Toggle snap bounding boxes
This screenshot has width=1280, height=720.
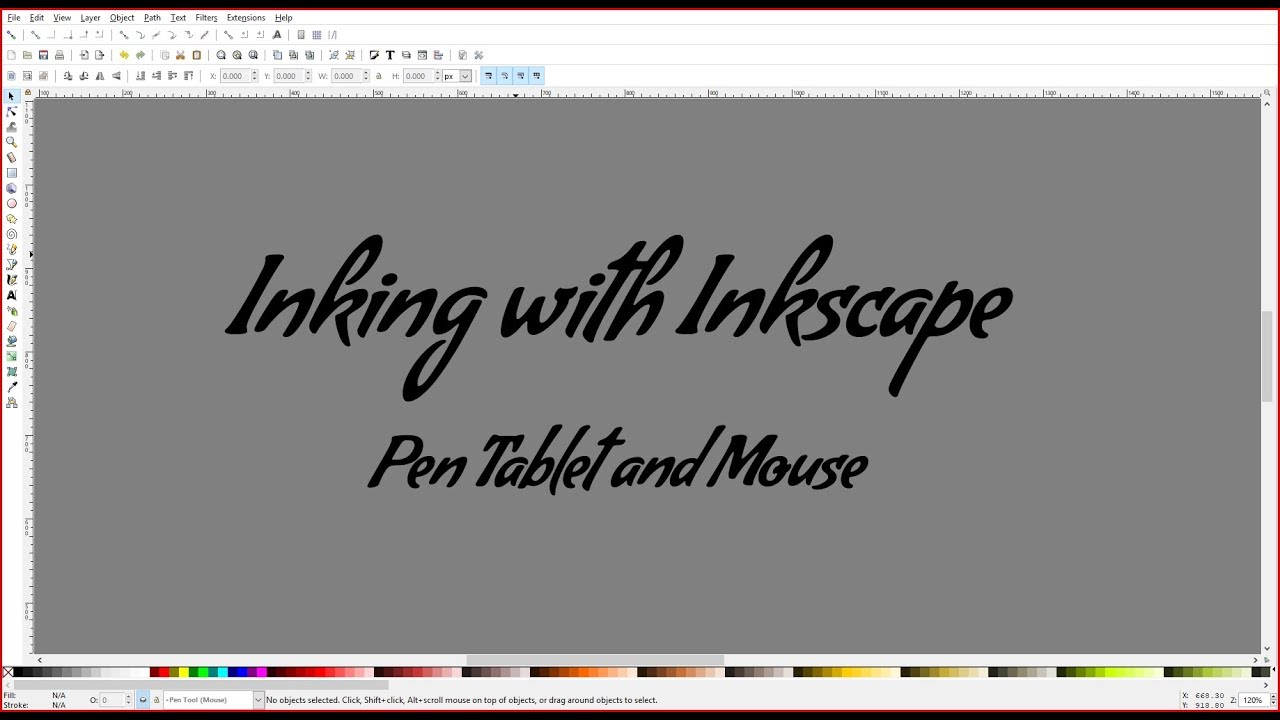[x=34, y=34]
